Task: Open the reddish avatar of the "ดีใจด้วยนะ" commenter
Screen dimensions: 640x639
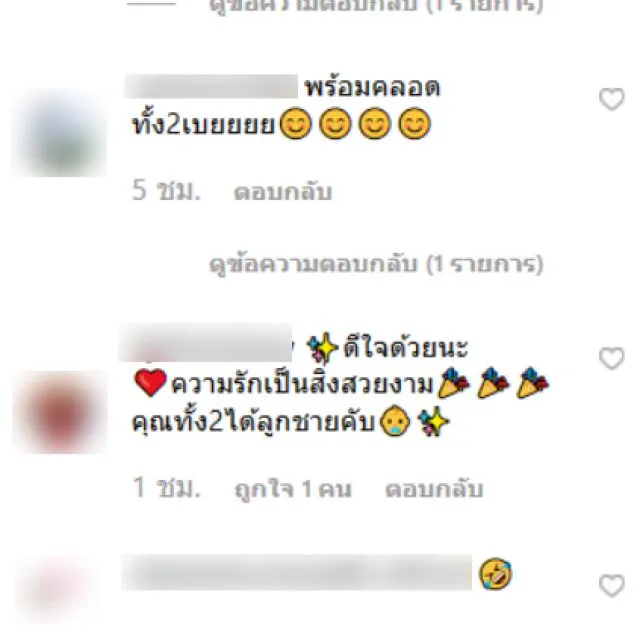Action: coord(60,412)
